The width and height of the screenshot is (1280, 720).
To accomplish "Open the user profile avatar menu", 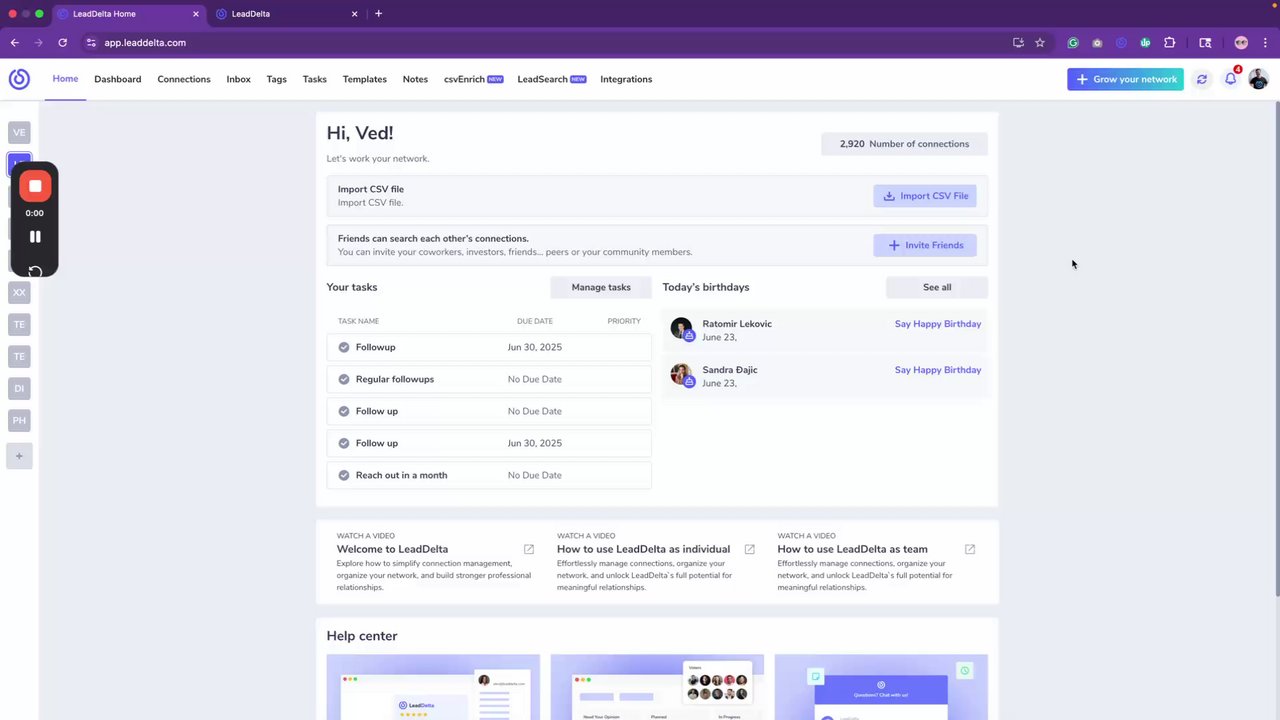I will click(1258, 79).
